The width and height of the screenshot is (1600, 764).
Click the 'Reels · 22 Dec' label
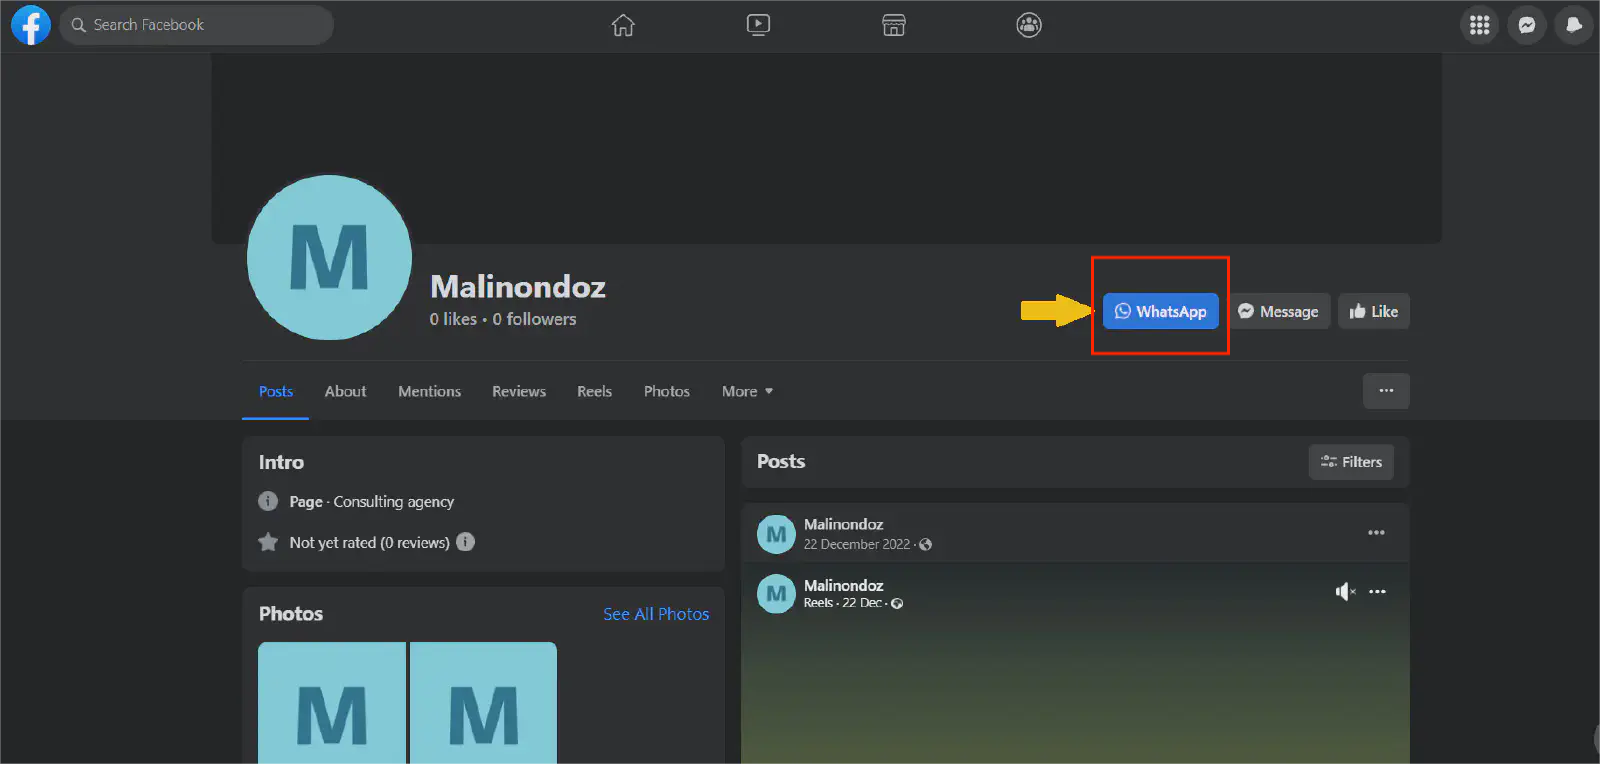(x=842, y=603)
